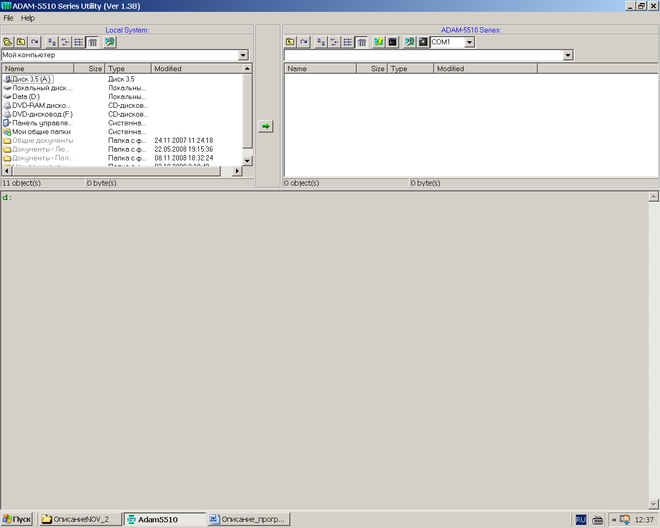Click the last icon in Local System toolbar
This screenshot has width=660, height=528.
(110, 42)
